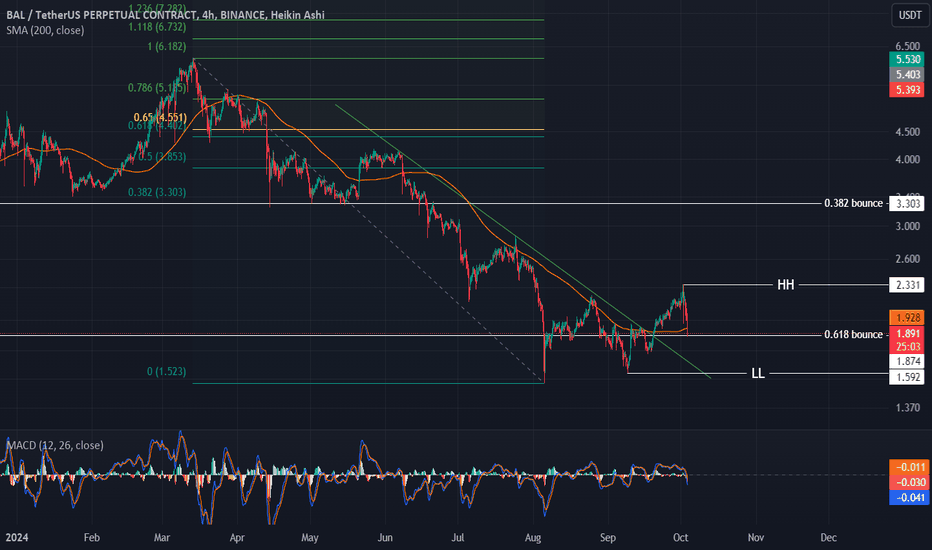Screen dimensions: 932x550
Task: Click the USDT currency button
Action: click(910, 15)
